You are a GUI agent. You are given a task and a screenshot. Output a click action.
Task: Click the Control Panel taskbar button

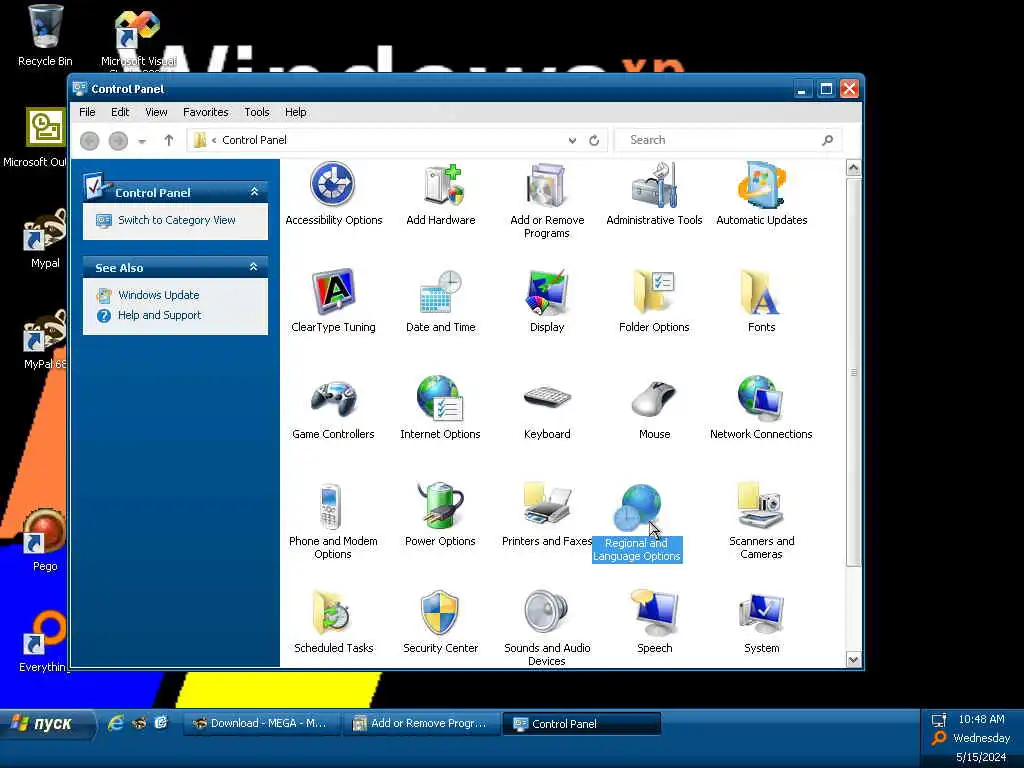click(x=581, y=724)
